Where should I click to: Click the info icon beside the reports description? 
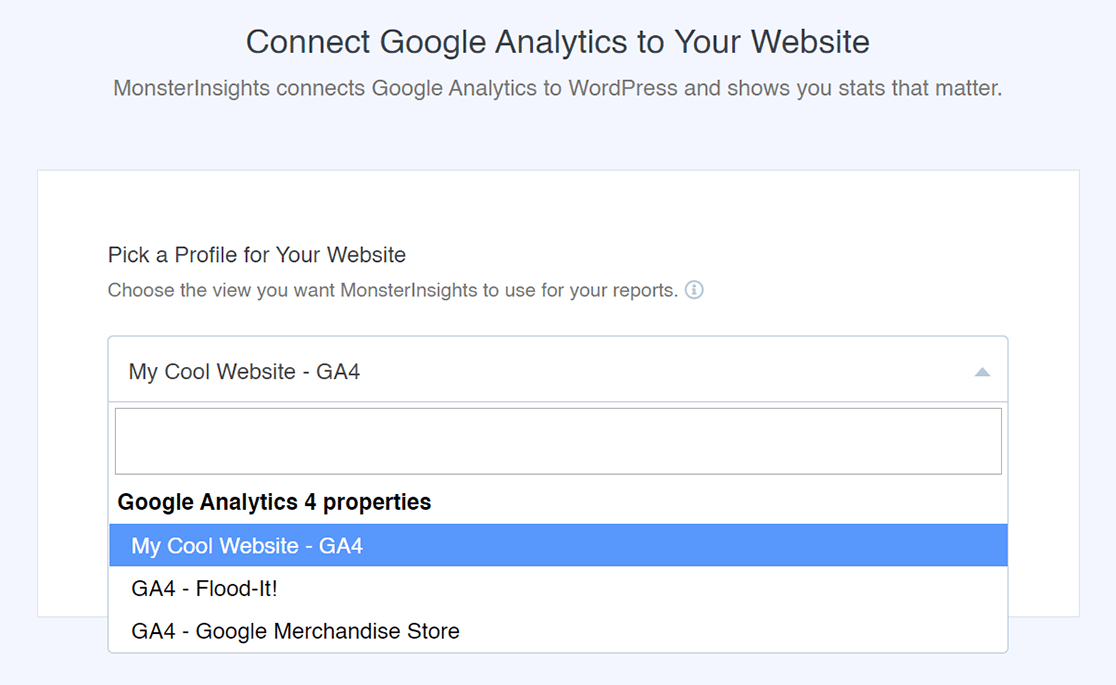pos(694,291)
